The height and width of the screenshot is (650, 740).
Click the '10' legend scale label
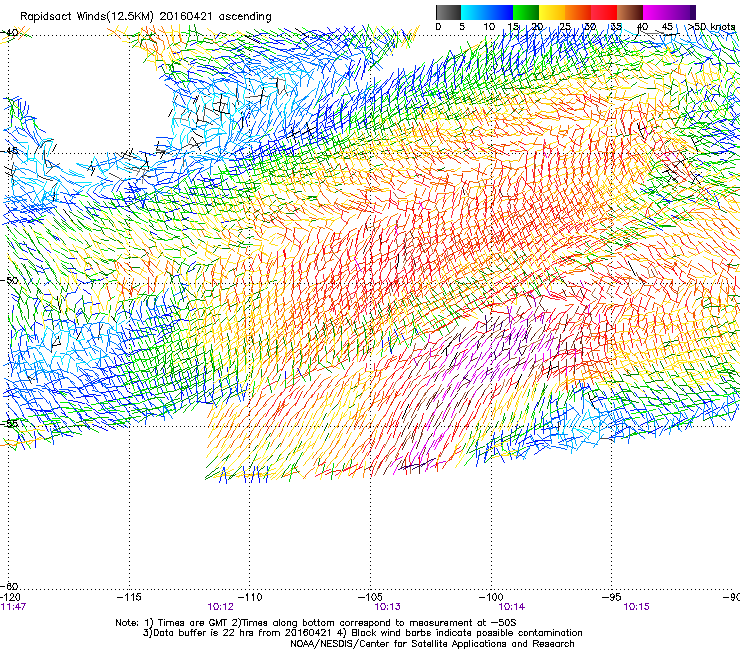[489, 27]
